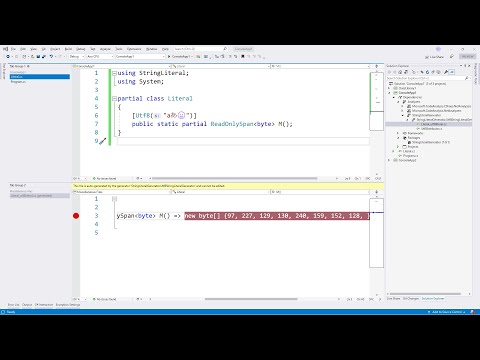The height and width of the screenshot is (360, 480).
Task: Open the Build menu
Action: (68, 49)
